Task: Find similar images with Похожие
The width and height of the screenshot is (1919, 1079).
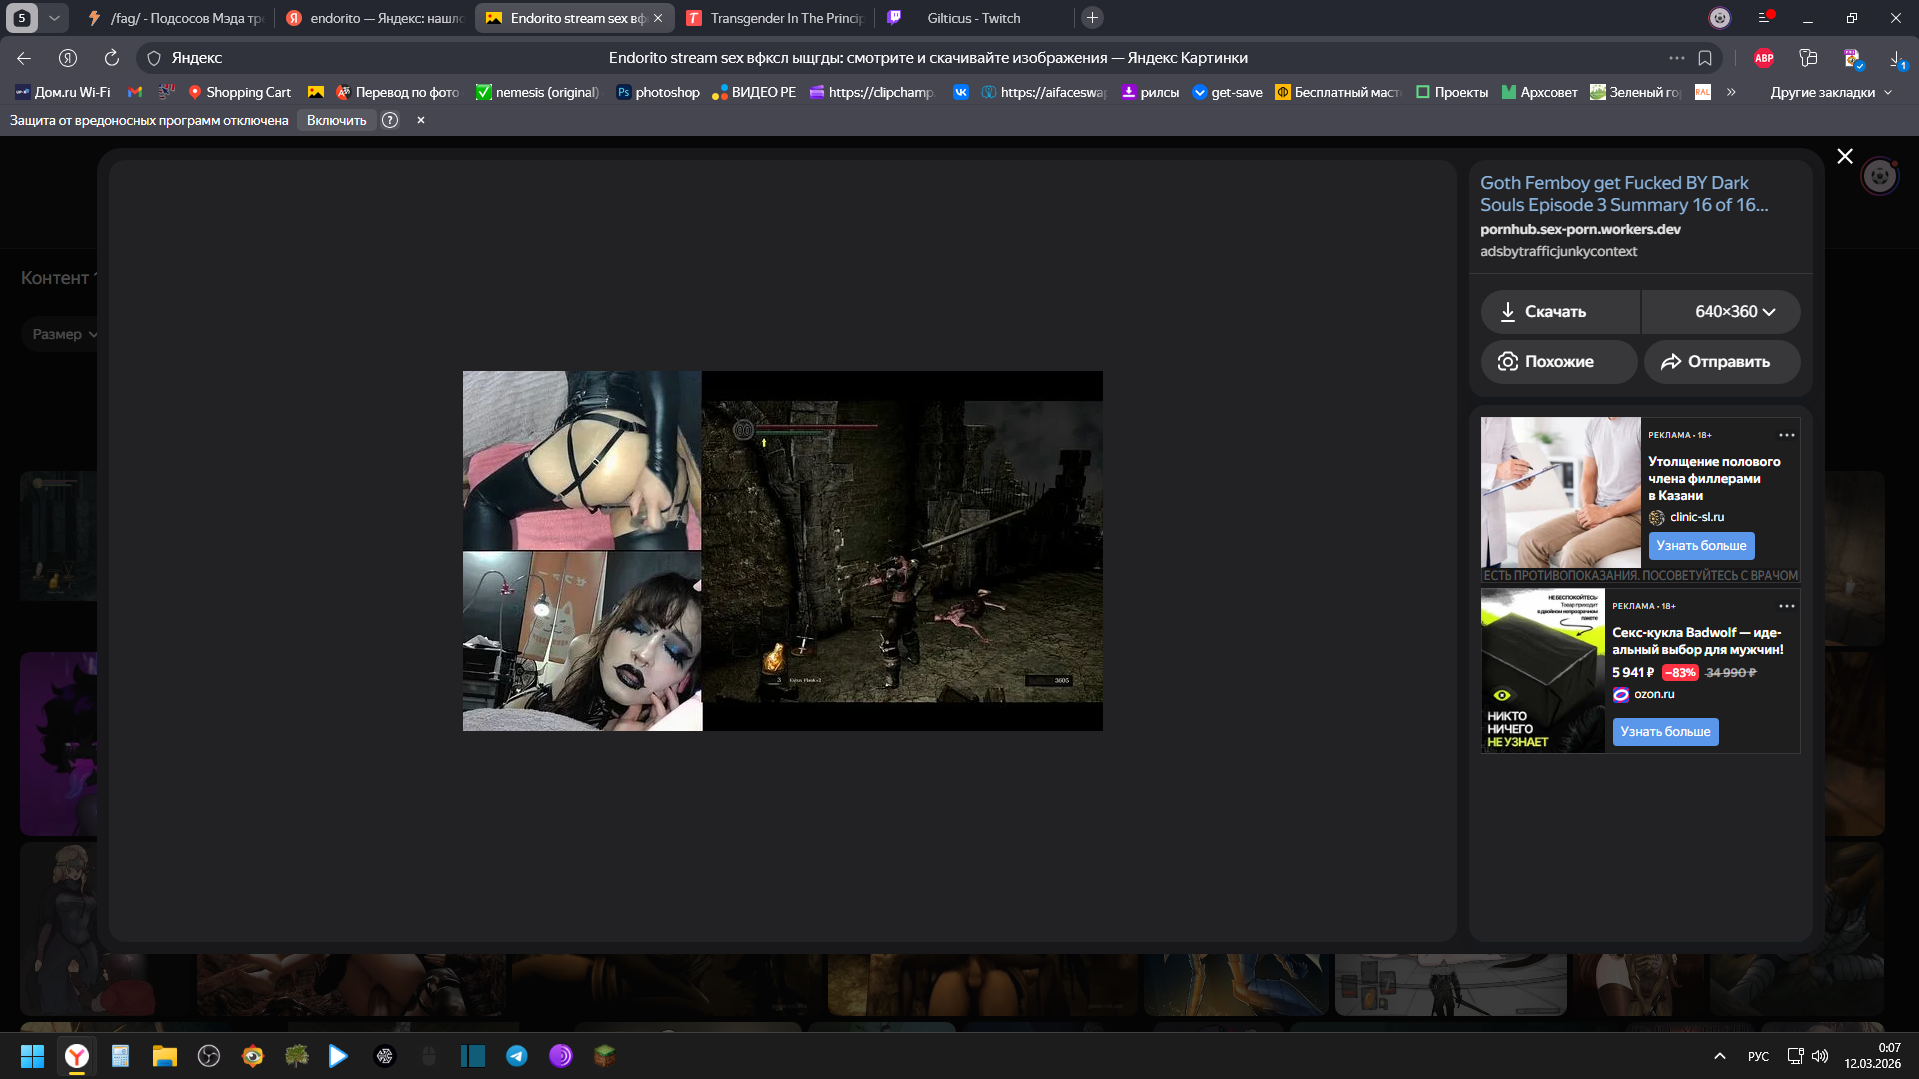Action: pos(1559,362)
